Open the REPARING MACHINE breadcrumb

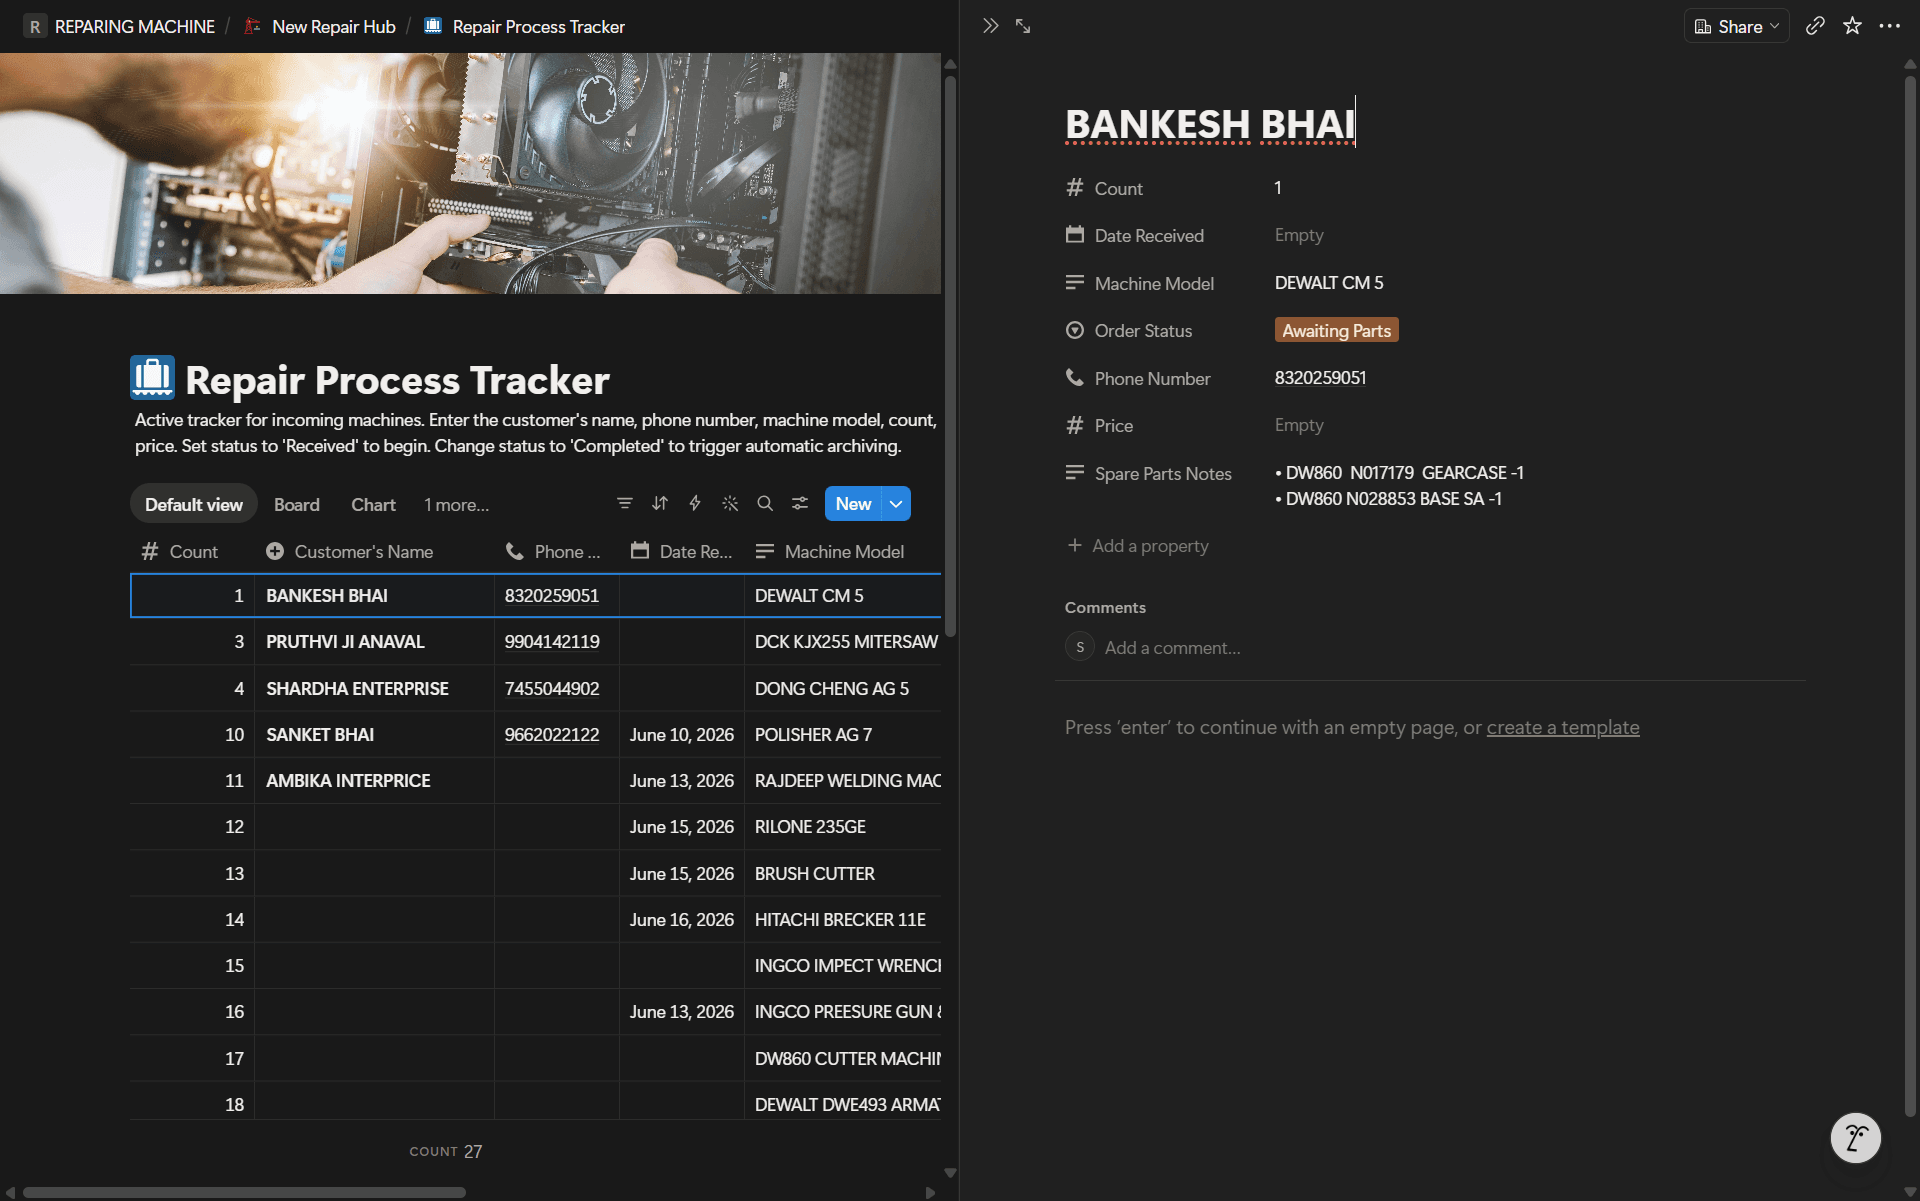coord(135,27)
